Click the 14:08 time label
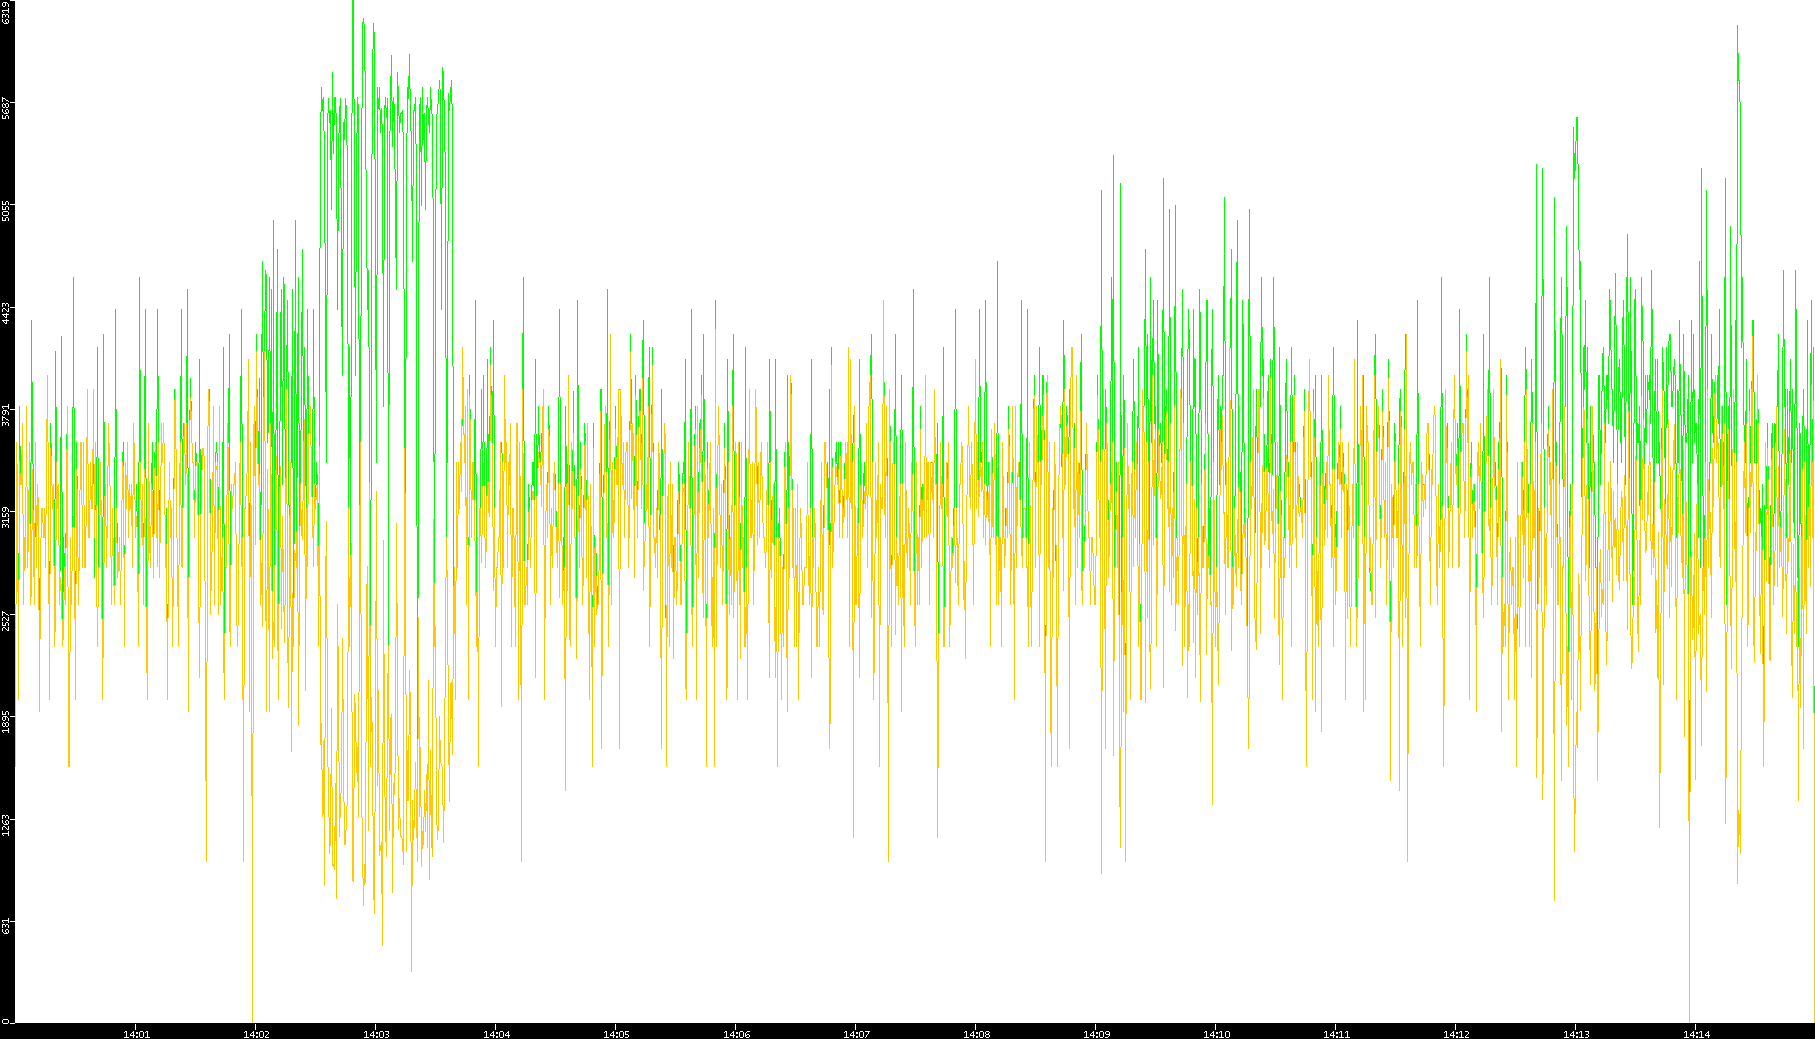Viewport: 1815px width, 1039px height. point(976,1033)
